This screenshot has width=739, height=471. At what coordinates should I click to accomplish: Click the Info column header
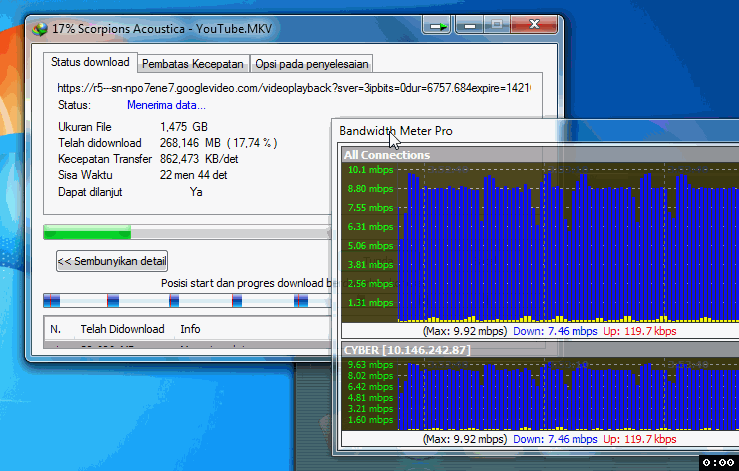[190, 329]
